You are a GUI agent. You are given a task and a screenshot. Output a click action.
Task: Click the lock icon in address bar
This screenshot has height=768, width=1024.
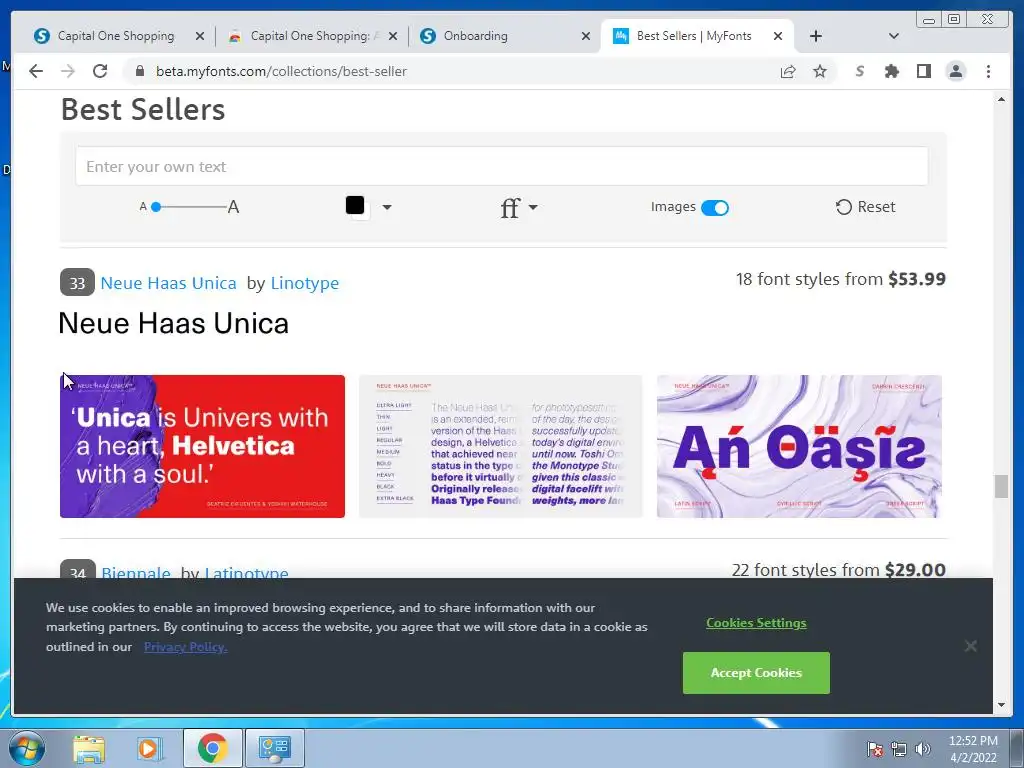pos(139,71)
